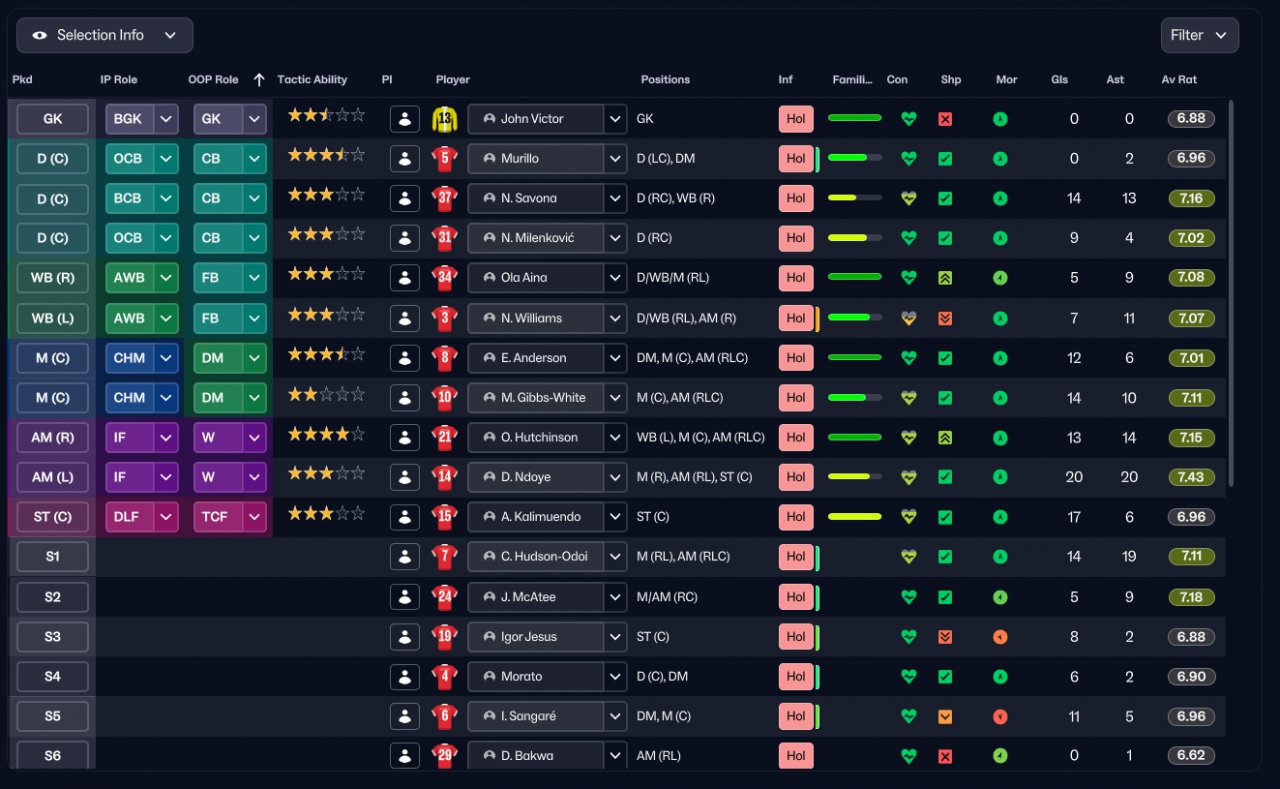The width and height of the screenshot is (1280, 789).
Task: Click the S5 substitute slot button
Action: coord(53,717)
